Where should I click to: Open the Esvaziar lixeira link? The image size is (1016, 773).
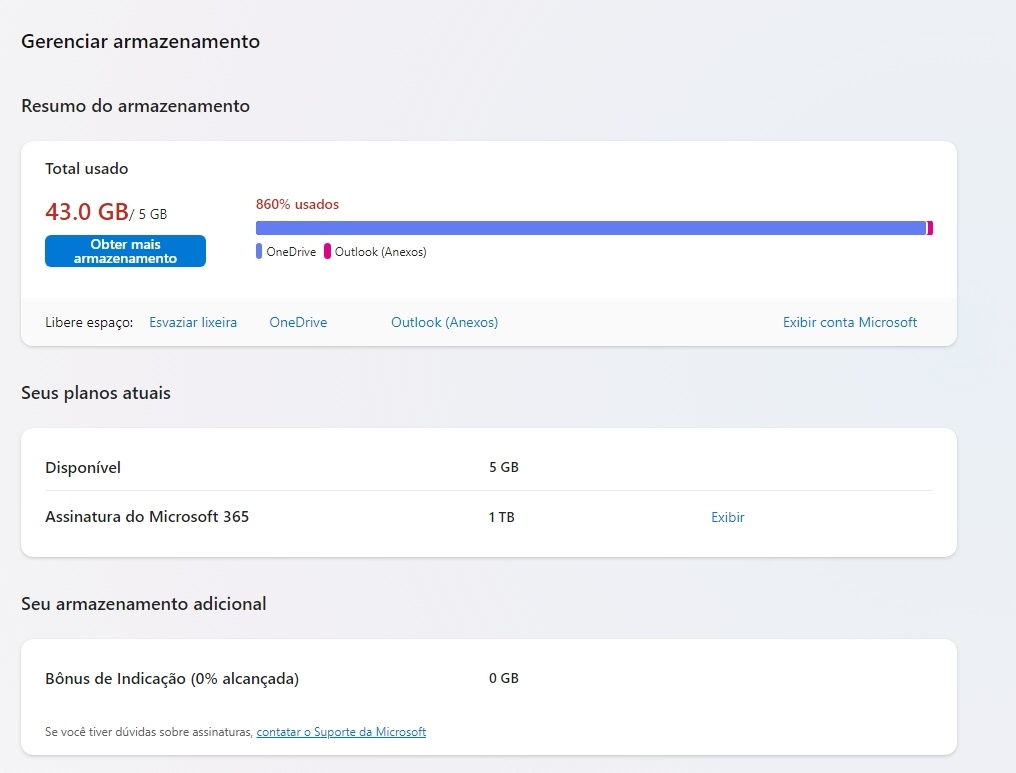[193, 322]
